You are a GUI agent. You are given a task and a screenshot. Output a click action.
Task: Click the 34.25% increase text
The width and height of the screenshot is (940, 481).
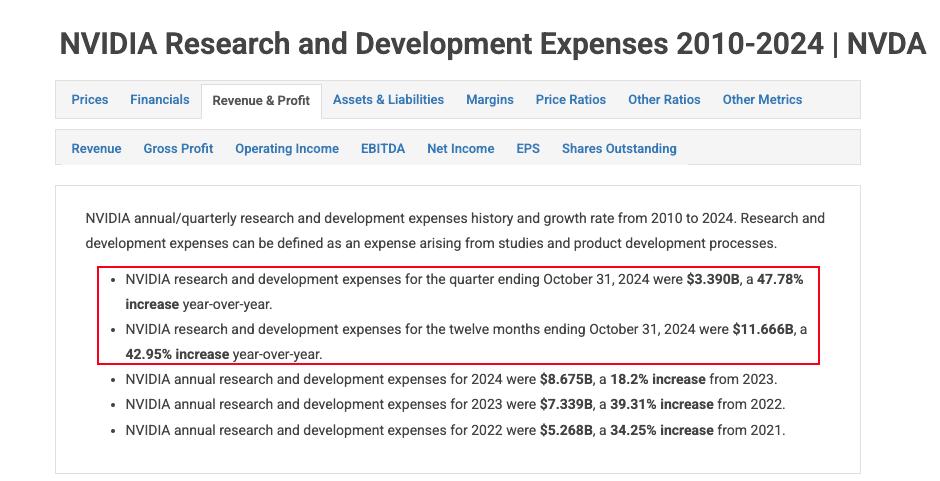pos(662,431)
